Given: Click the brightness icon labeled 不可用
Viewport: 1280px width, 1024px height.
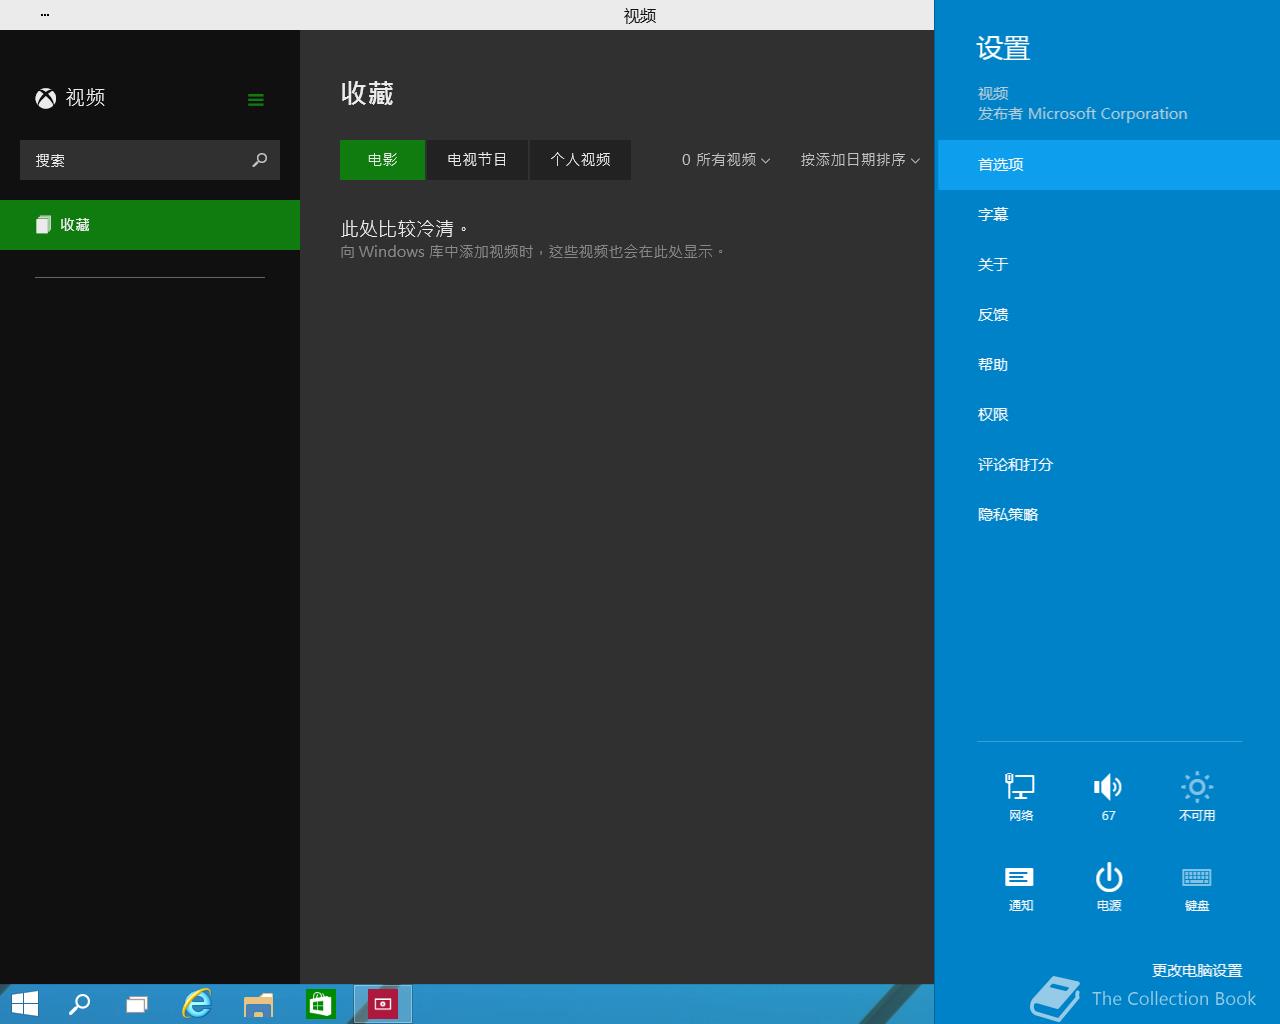Looking at the screenshot, I should (1197, 796).
